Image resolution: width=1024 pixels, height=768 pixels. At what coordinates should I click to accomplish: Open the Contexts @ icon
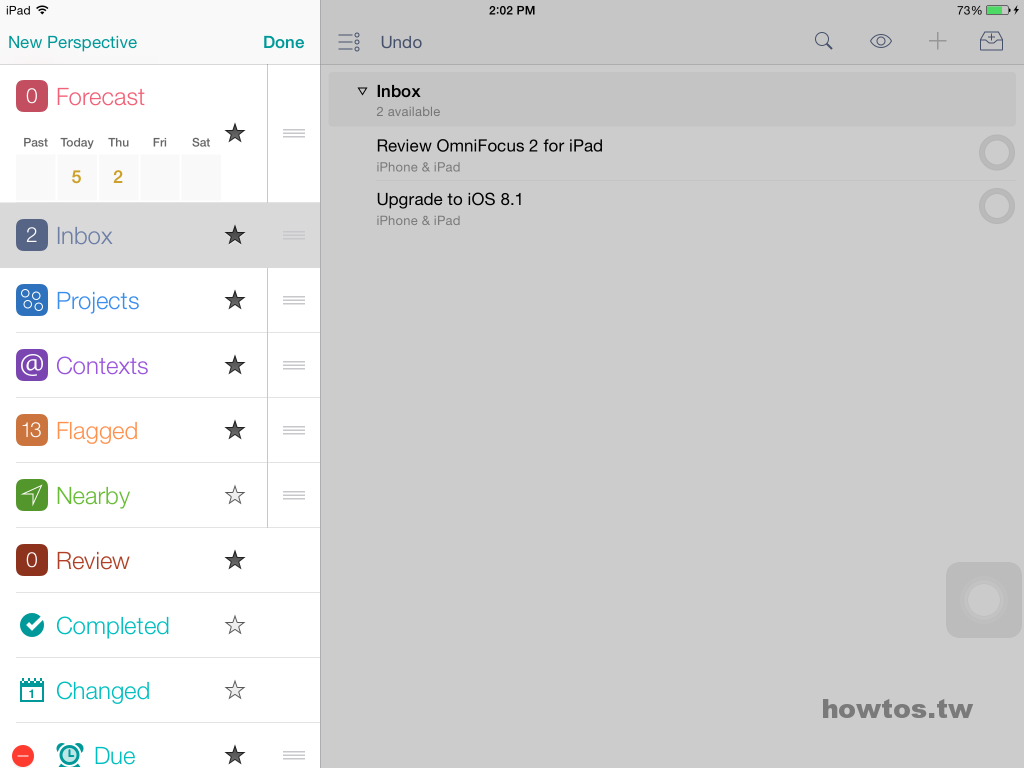pos(31,365)
